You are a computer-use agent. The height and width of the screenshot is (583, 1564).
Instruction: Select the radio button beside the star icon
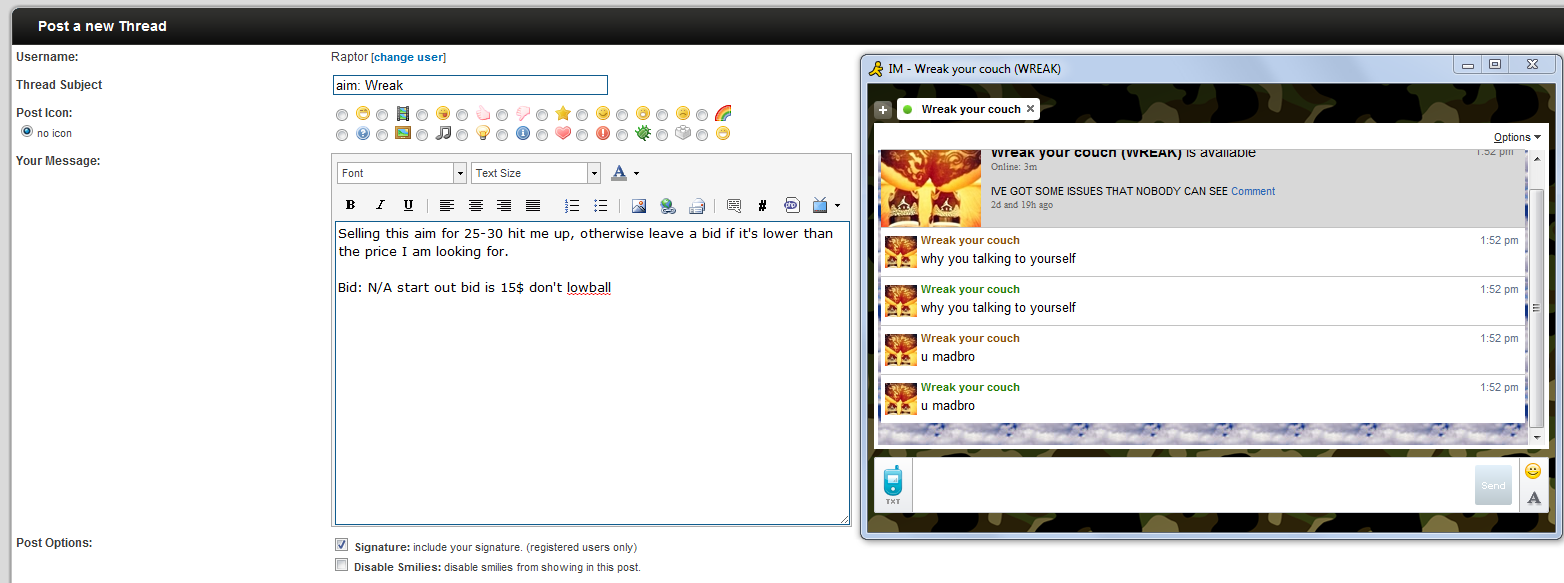[542, 115]
